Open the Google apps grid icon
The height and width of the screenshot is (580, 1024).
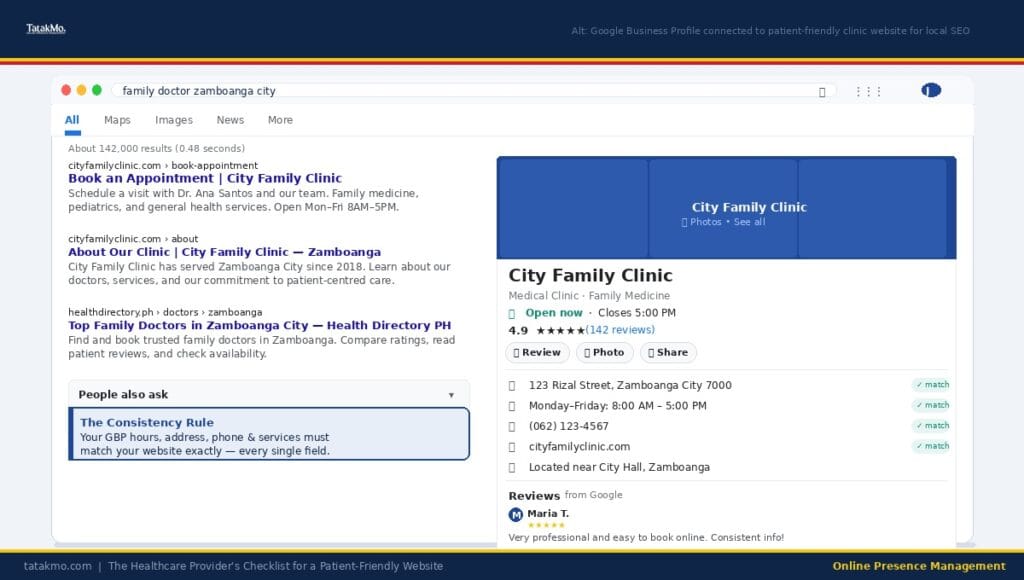[x=869, y=91]
